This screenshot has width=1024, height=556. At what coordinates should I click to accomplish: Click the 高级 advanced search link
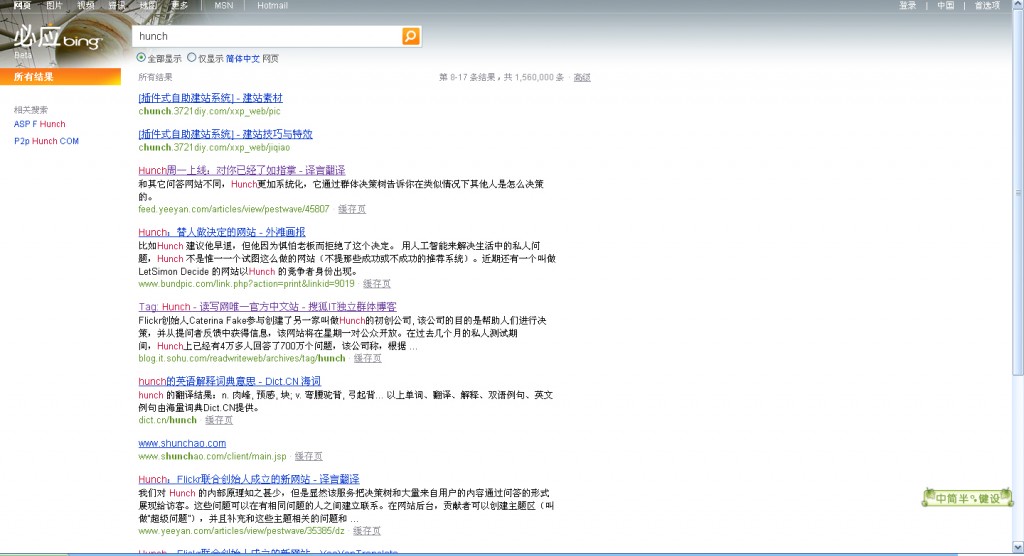click(582, 77)
